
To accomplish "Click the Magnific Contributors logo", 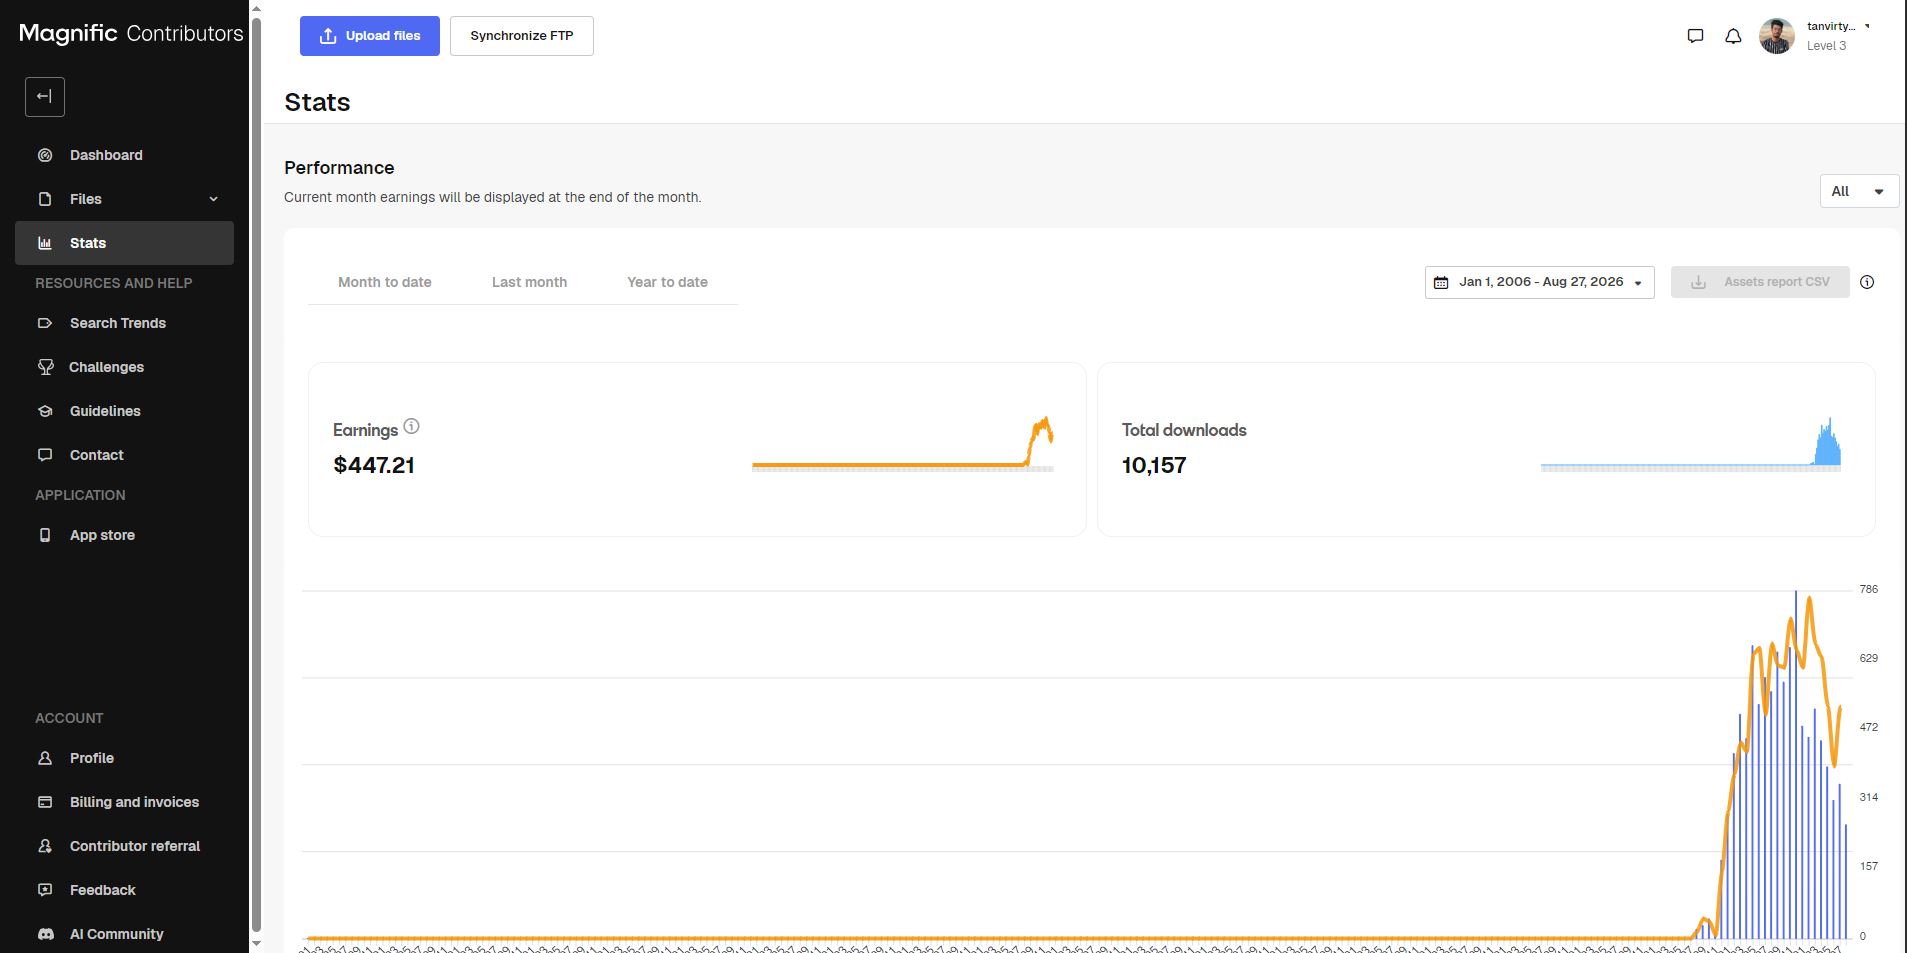I will (x=131, y=33).
